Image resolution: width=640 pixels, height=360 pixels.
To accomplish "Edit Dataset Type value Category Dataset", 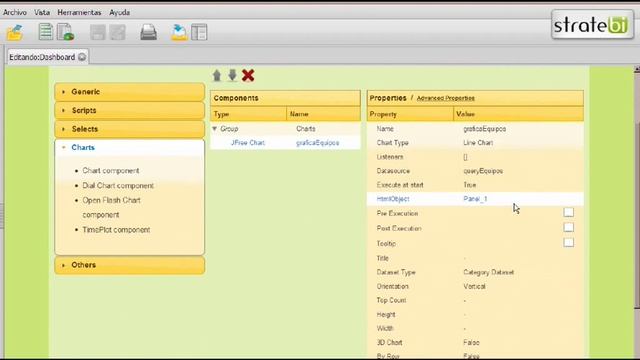I will (x=489, y=272).
